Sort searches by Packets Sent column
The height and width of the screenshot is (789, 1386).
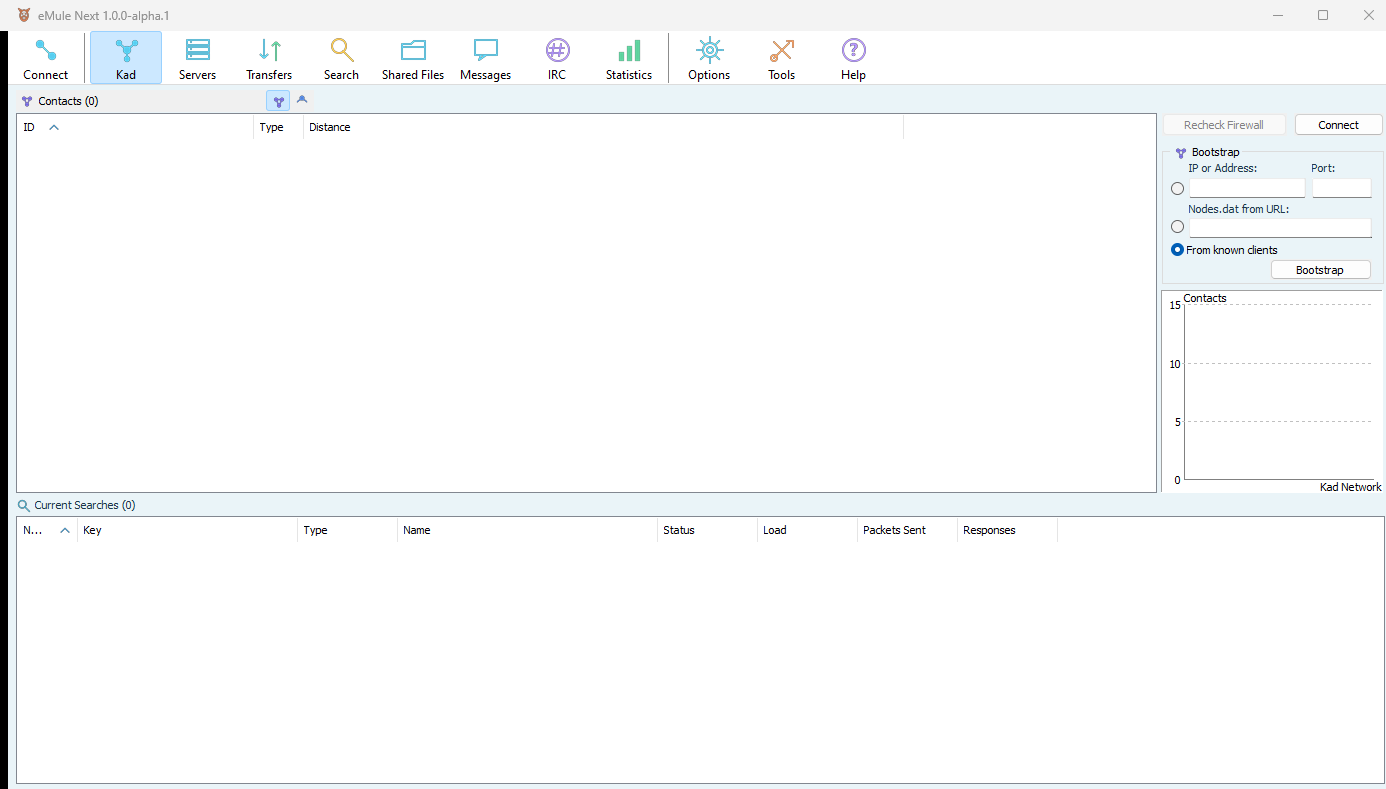(907, 530)
